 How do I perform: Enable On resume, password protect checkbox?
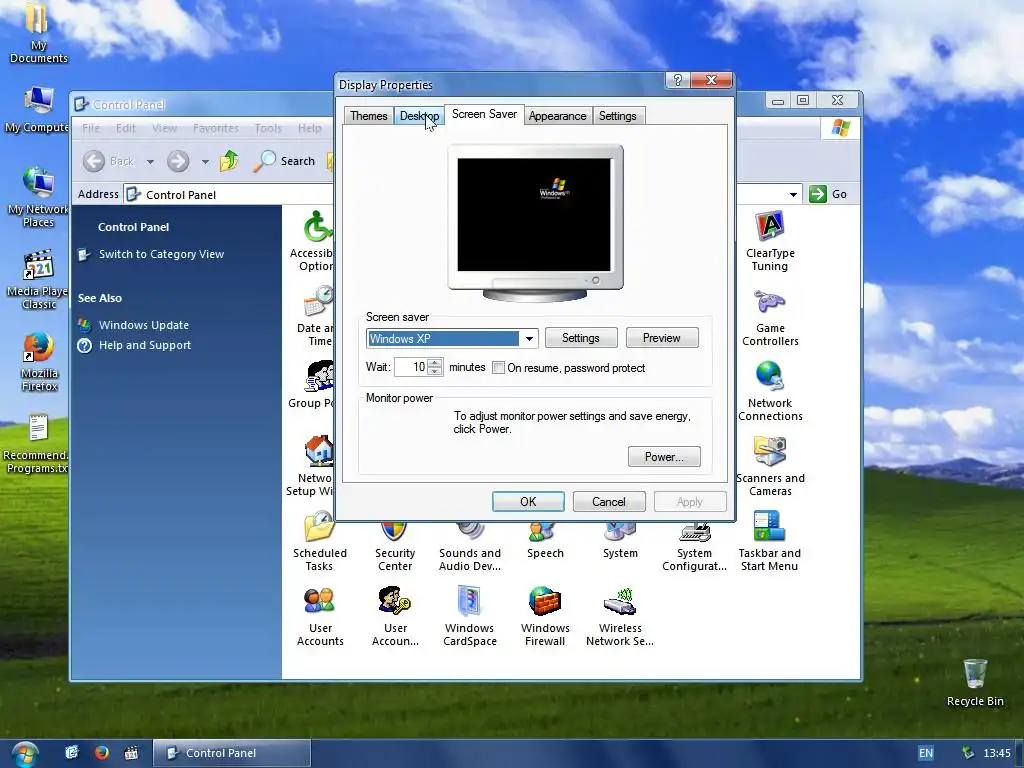coord(498,368)
